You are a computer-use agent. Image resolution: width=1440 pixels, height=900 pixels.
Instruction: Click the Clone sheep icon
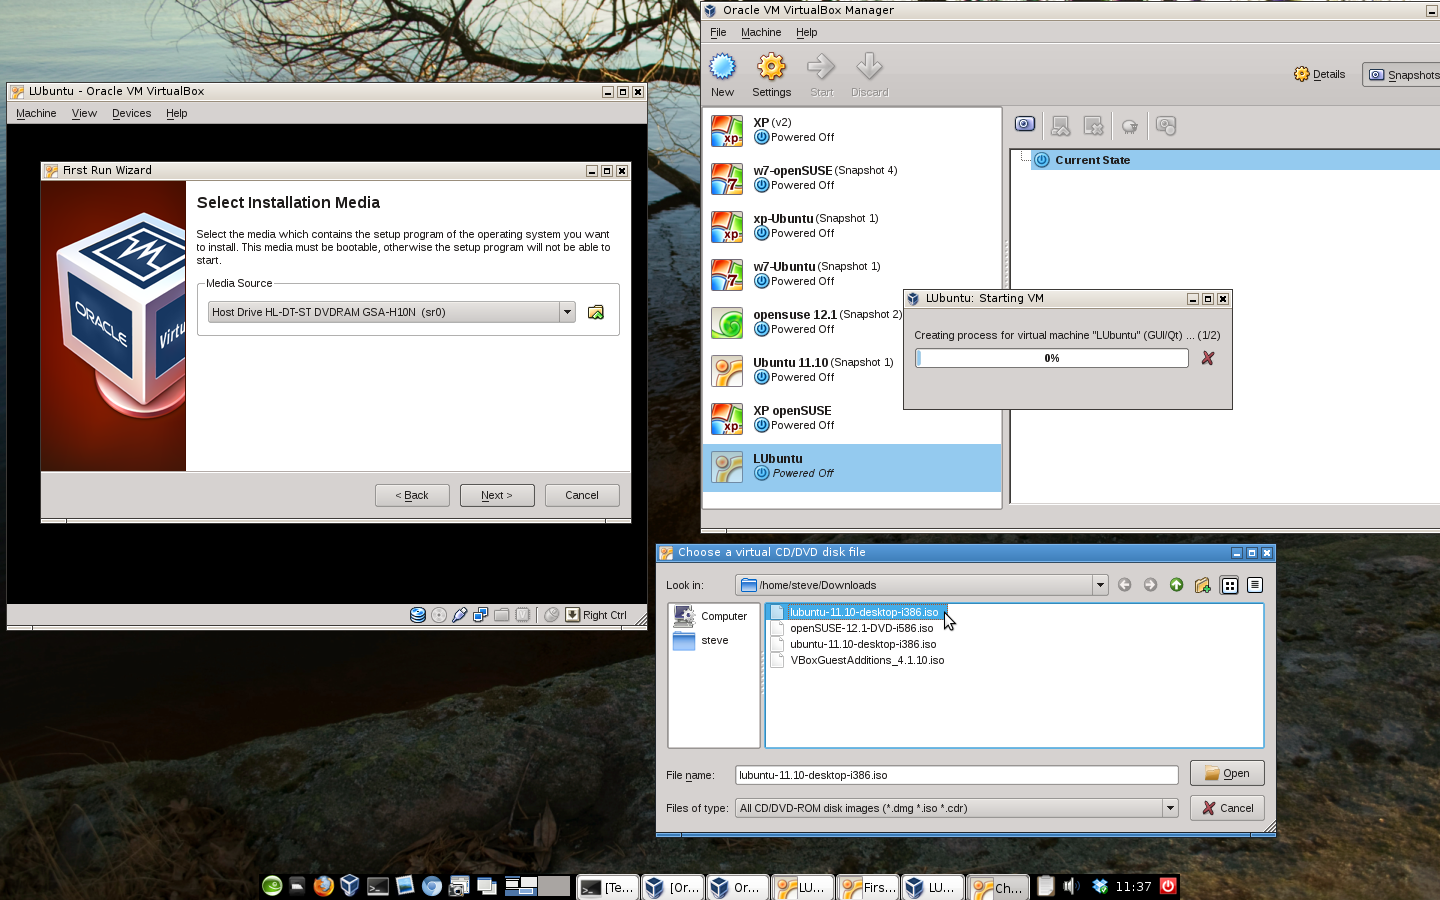(1130, 126)
